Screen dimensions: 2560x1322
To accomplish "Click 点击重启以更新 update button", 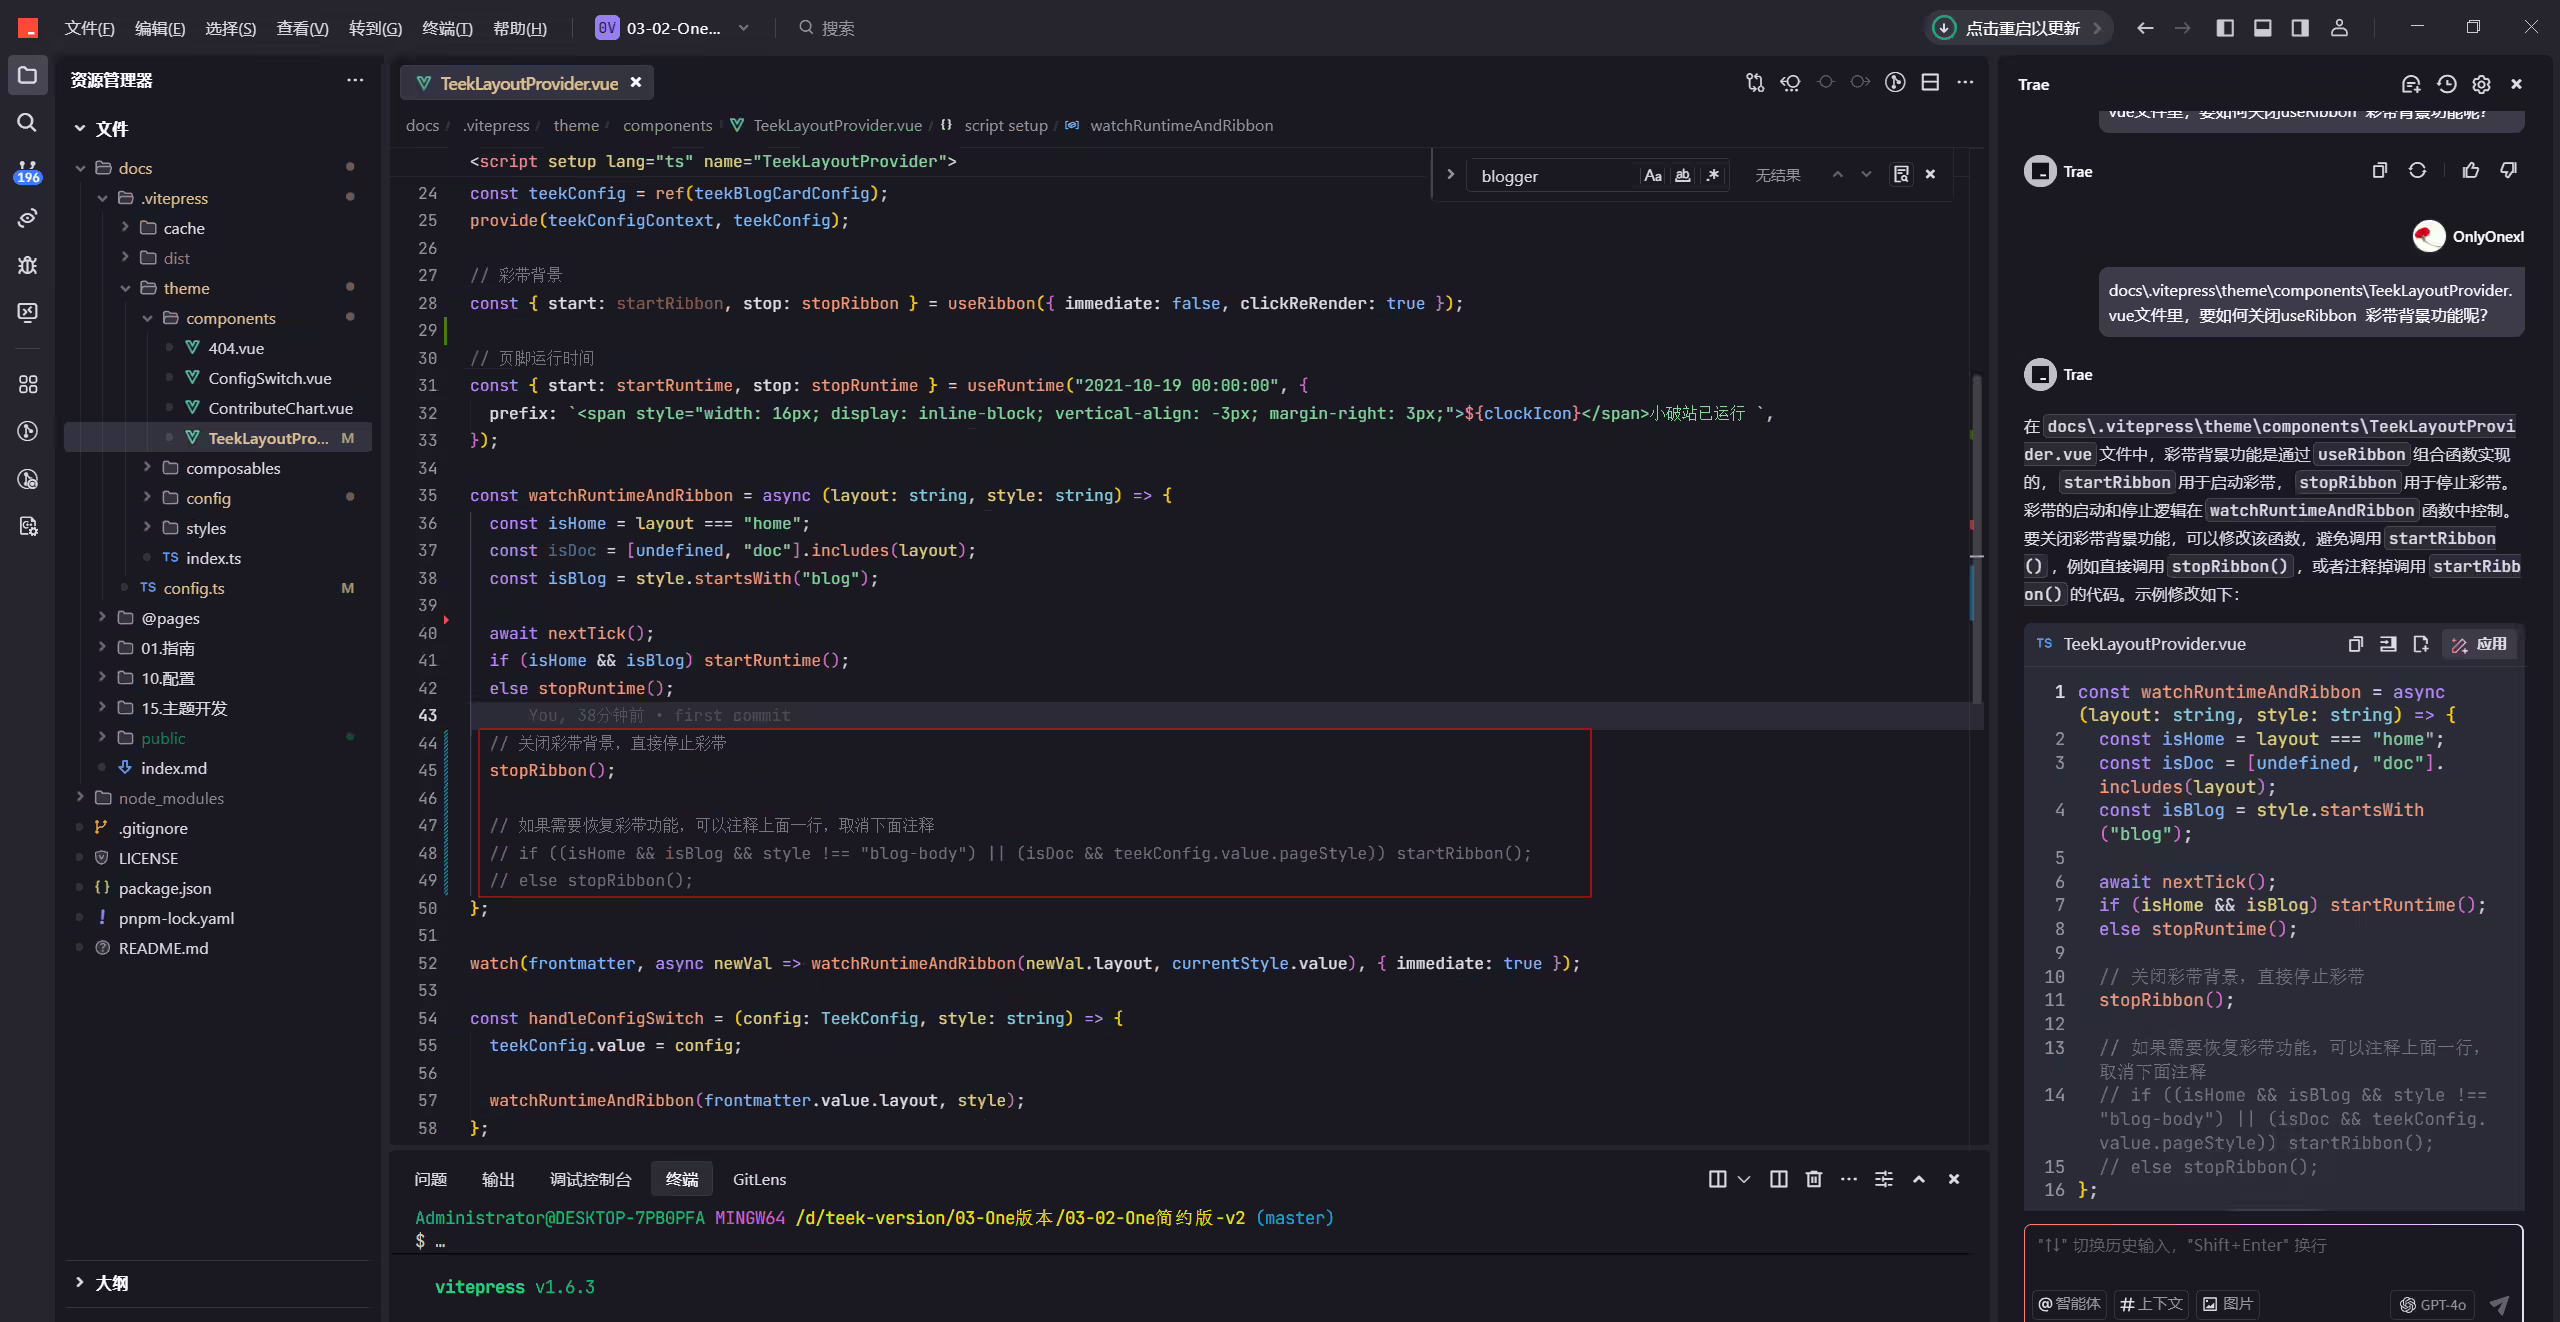I will pyautogui.click(x=2020, y=28).
